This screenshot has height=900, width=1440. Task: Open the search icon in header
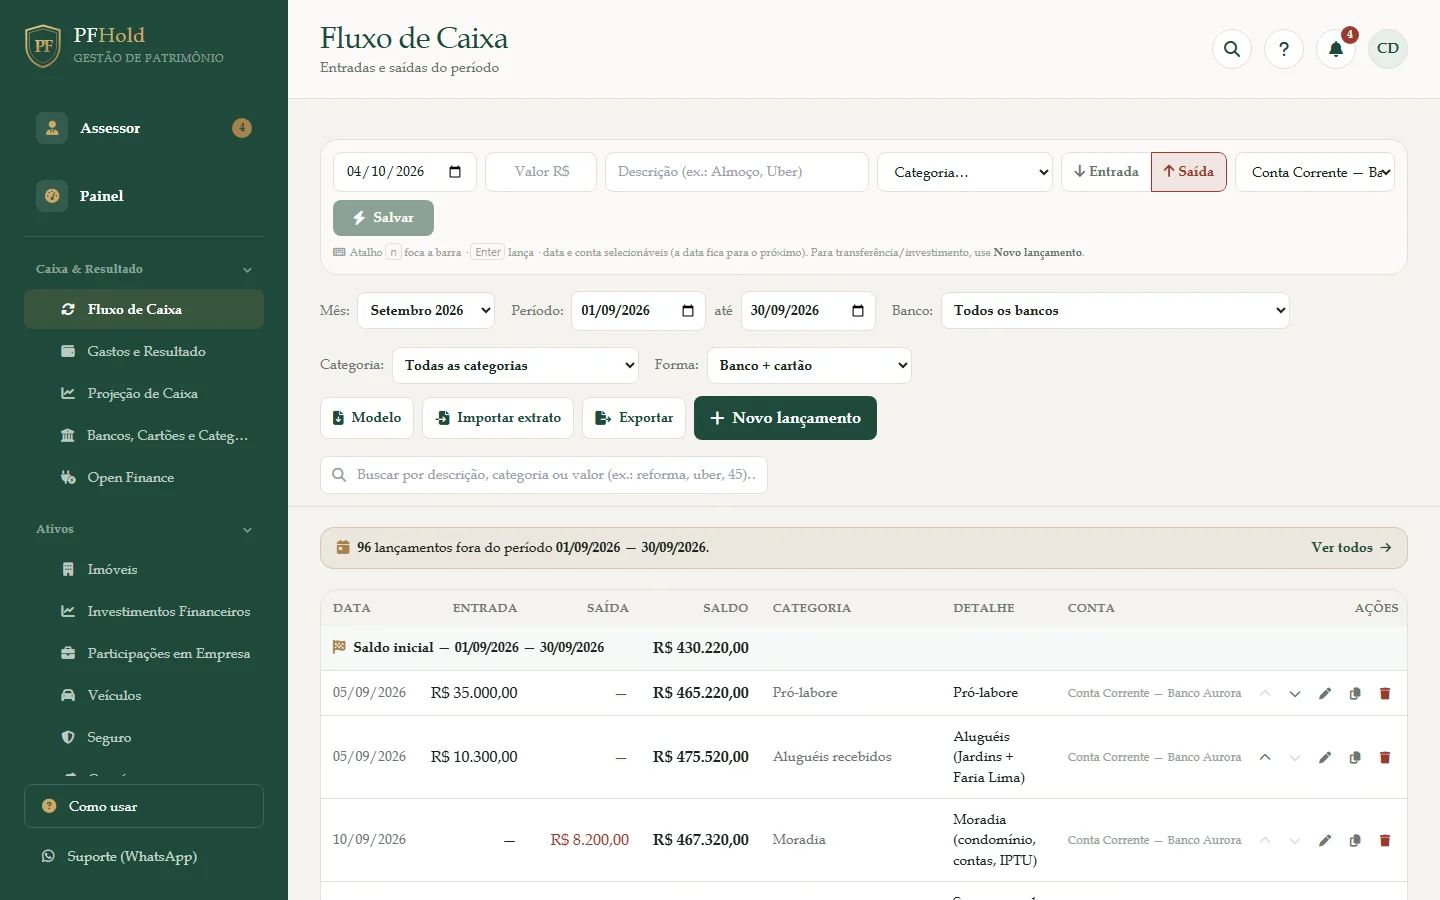click(1232, 49)
